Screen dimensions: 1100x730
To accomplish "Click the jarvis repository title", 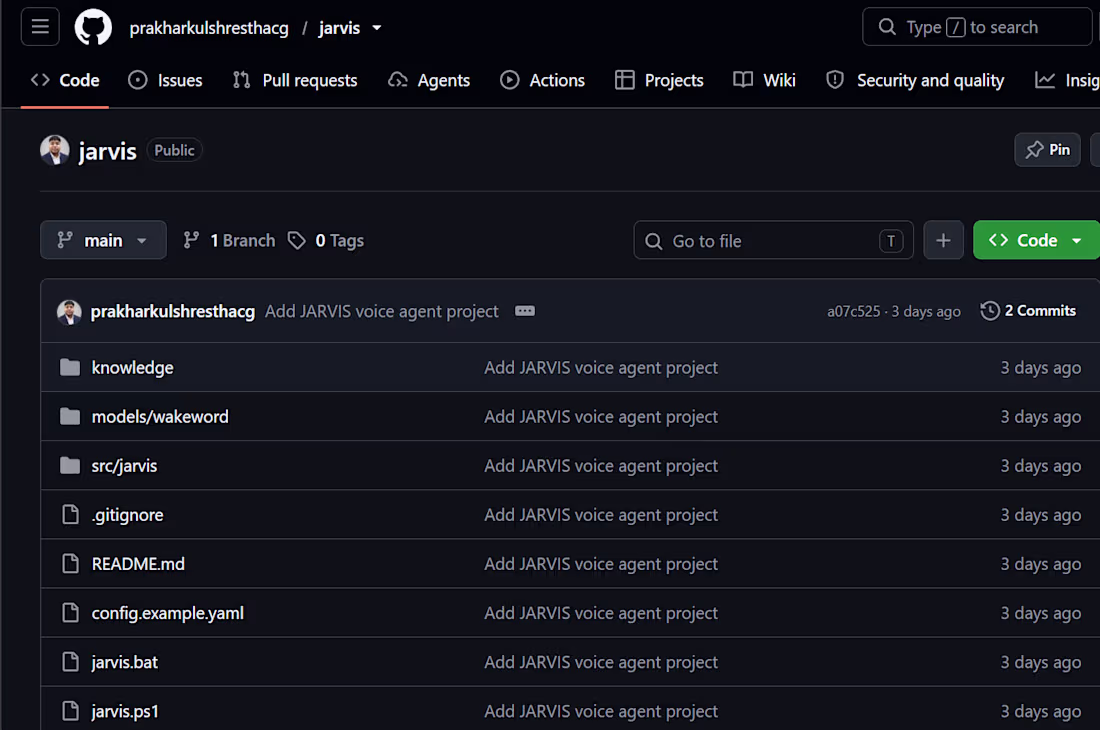I will (107, 151).
